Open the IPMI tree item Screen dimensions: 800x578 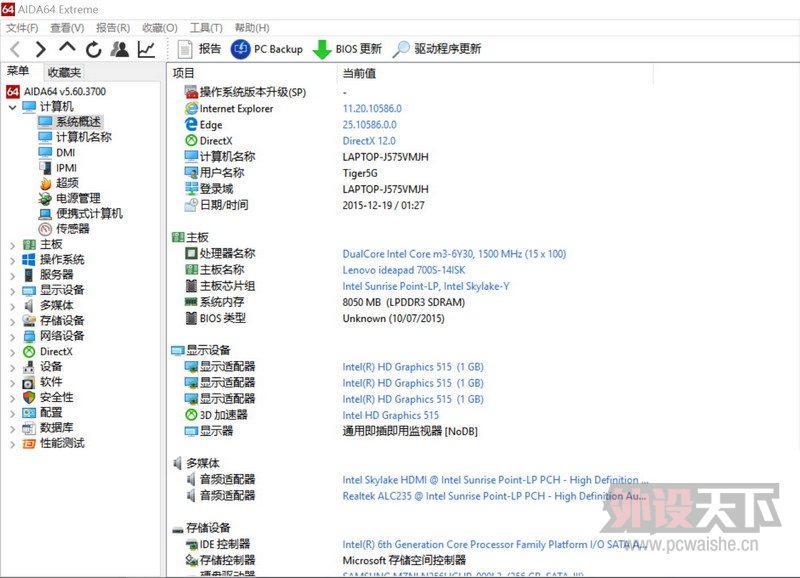coord(58,167)
